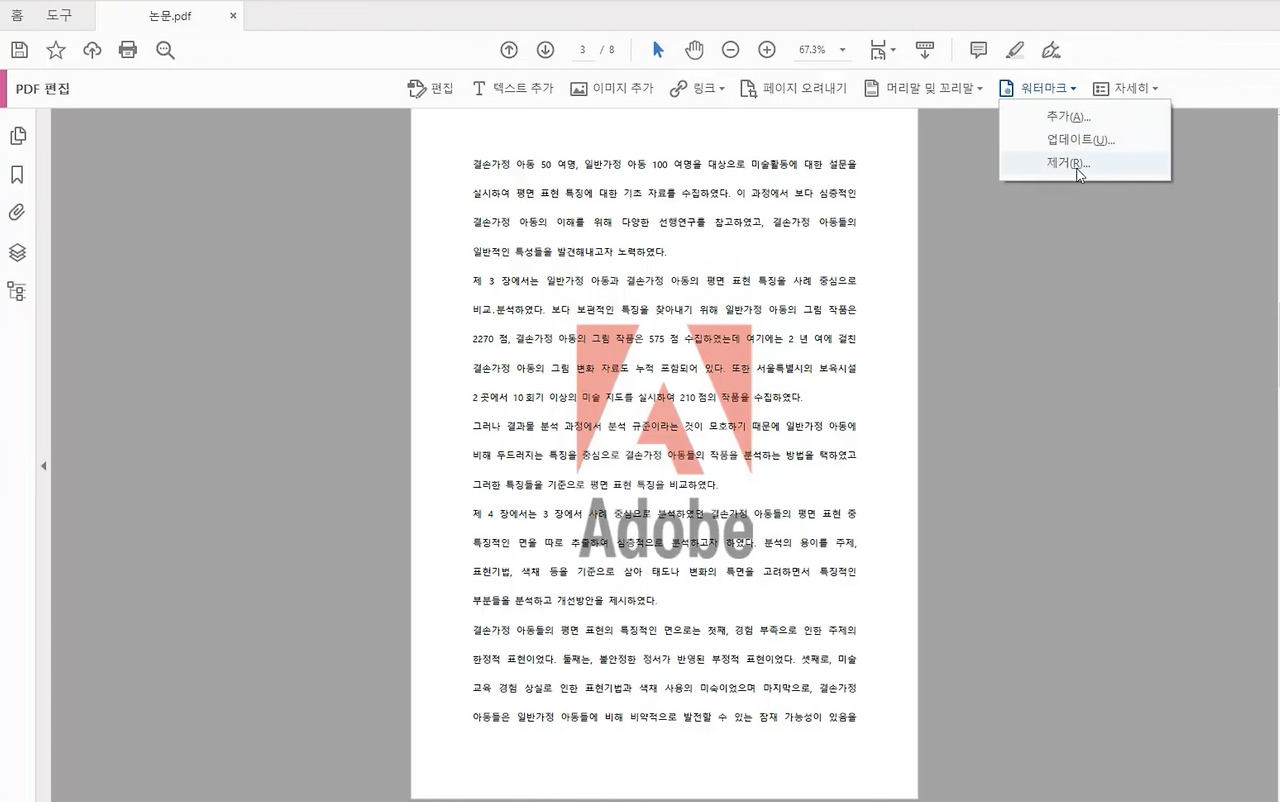Click the scrolling mode keyboard icon
The height and width of the screenshot is (802, 1280).
click(925, 50)
